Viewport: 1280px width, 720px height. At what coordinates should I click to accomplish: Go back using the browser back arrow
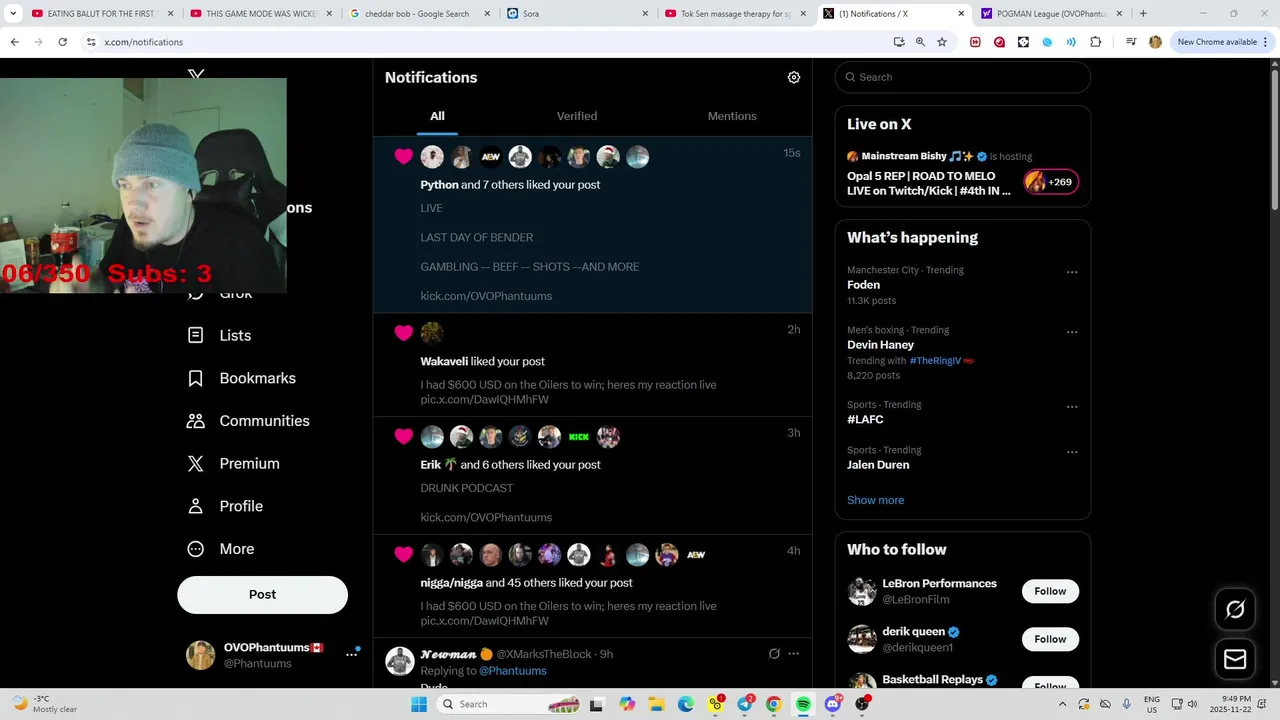(x=15, y=42)
